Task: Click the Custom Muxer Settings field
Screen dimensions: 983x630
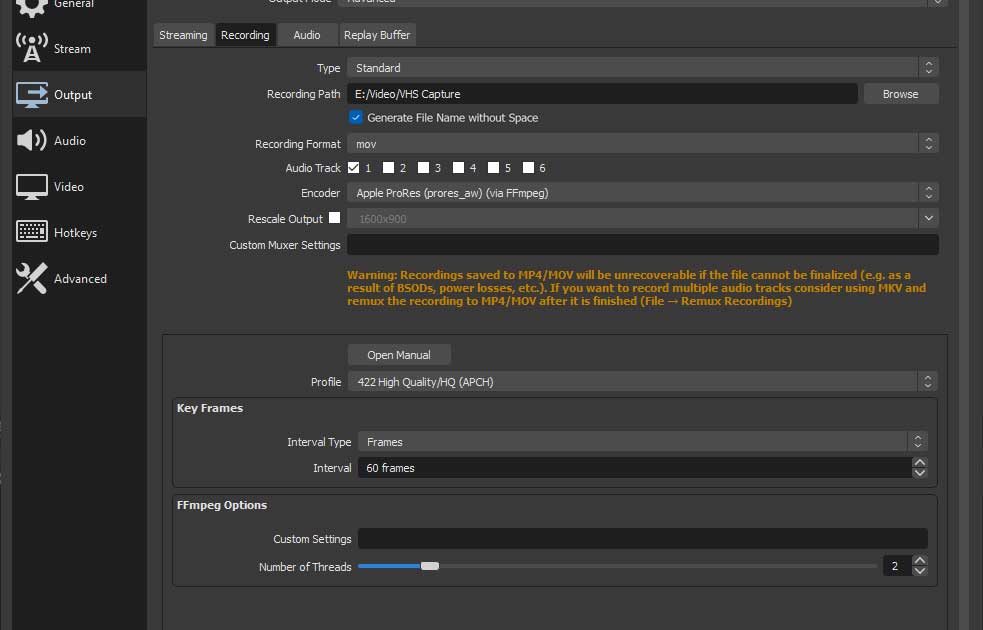Action: 642,245
